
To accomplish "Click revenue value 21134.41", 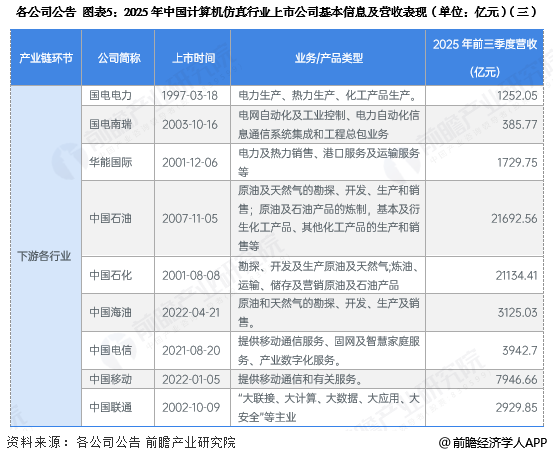I will (516, 276).
